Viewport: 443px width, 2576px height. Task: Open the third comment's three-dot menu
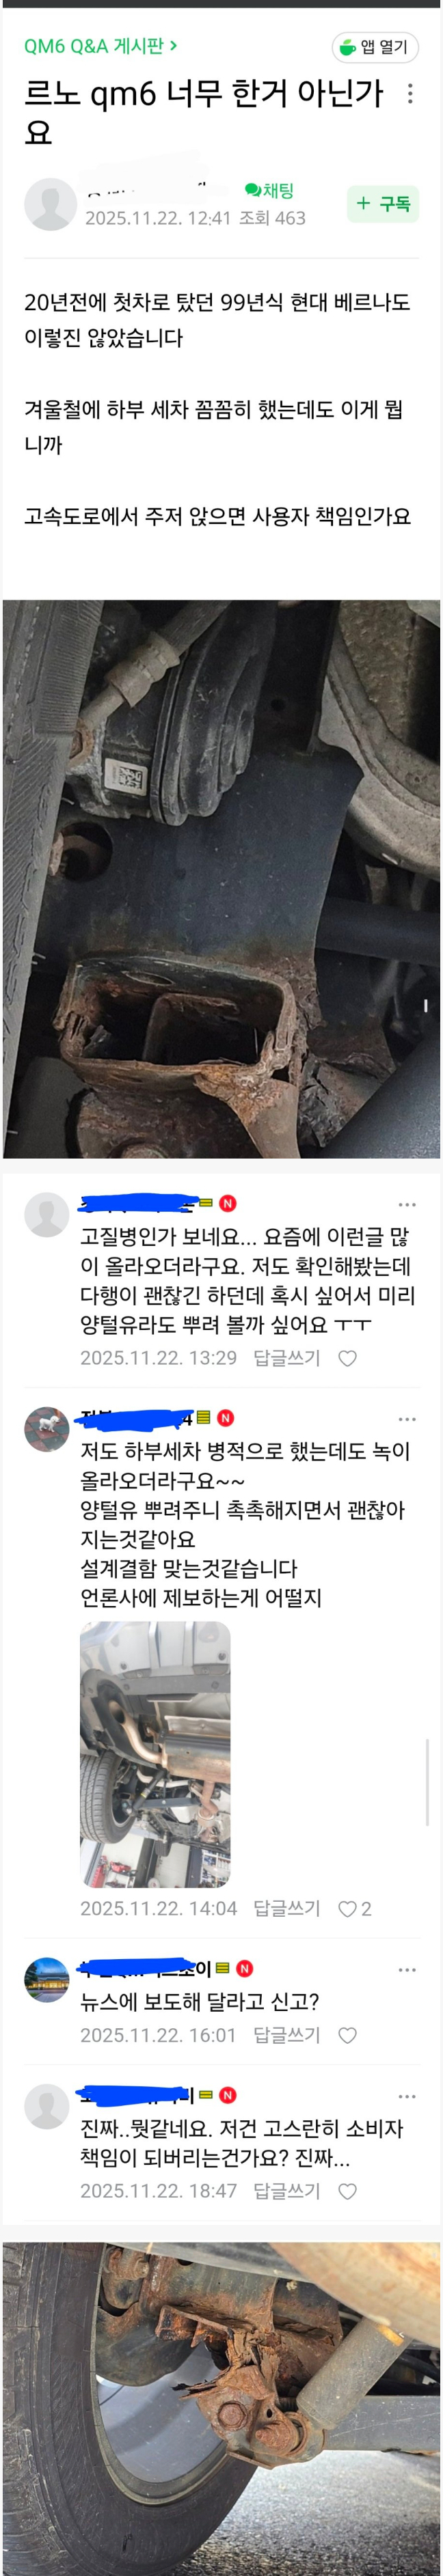click(x=407, y=1970)
